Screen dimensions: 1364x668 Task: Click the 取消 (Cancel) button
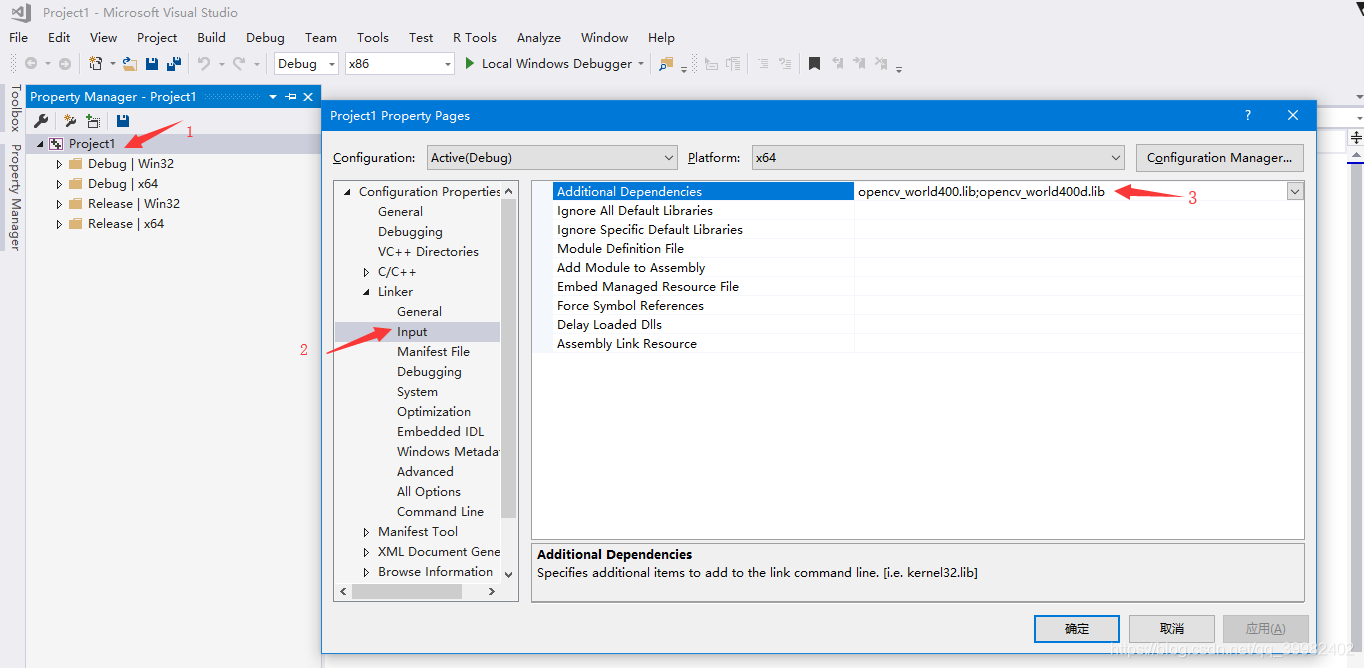pos(1172,629)
